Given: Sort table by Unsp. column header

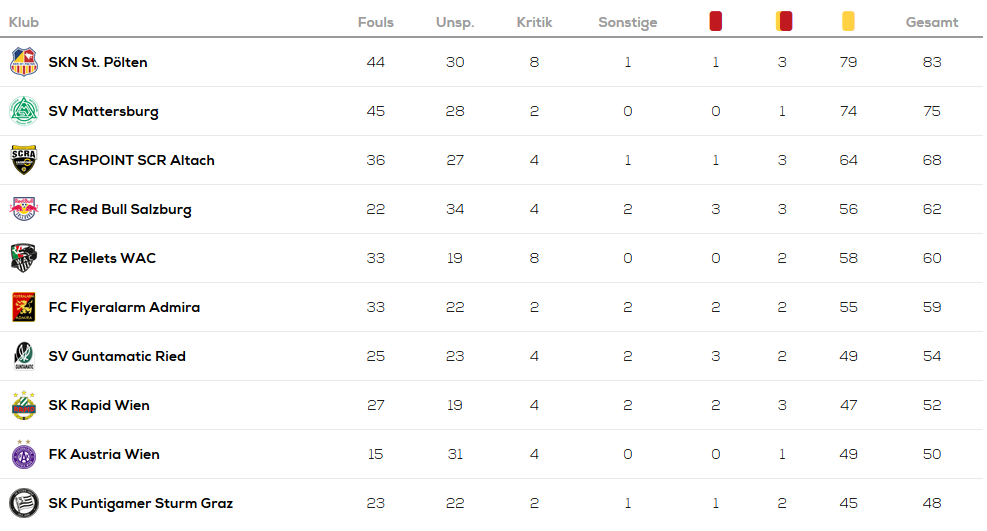Looking at the screenshot, I should [x=455, y=23].
